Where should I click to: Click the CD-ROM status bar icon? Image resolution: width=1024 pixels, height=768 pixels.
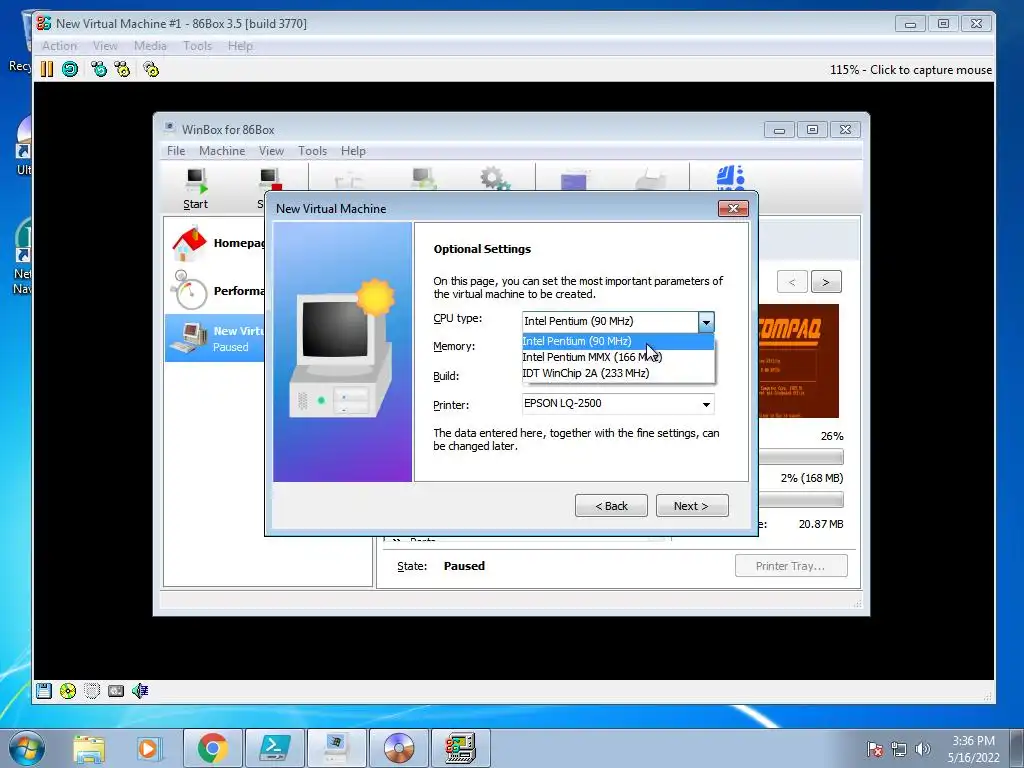click(x=68, y=691)
